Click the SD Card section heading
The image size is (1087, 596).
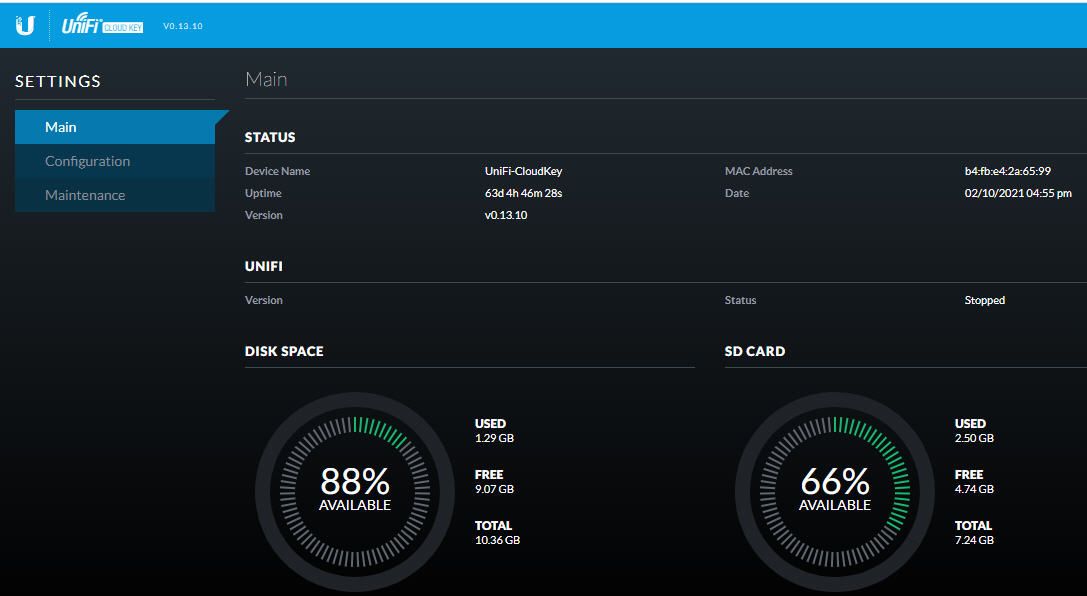coord(754,351)
